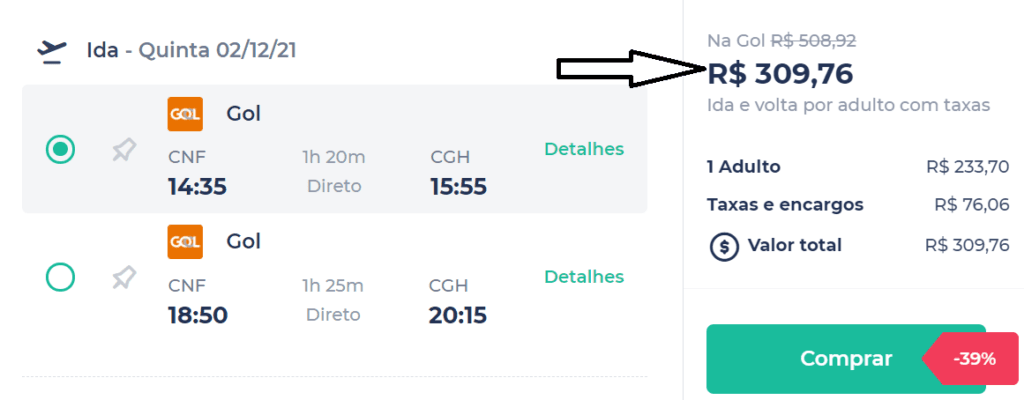Click the Taxas e encargos row
This screenshot has width=1024, height=400.
tap(858, 205)
